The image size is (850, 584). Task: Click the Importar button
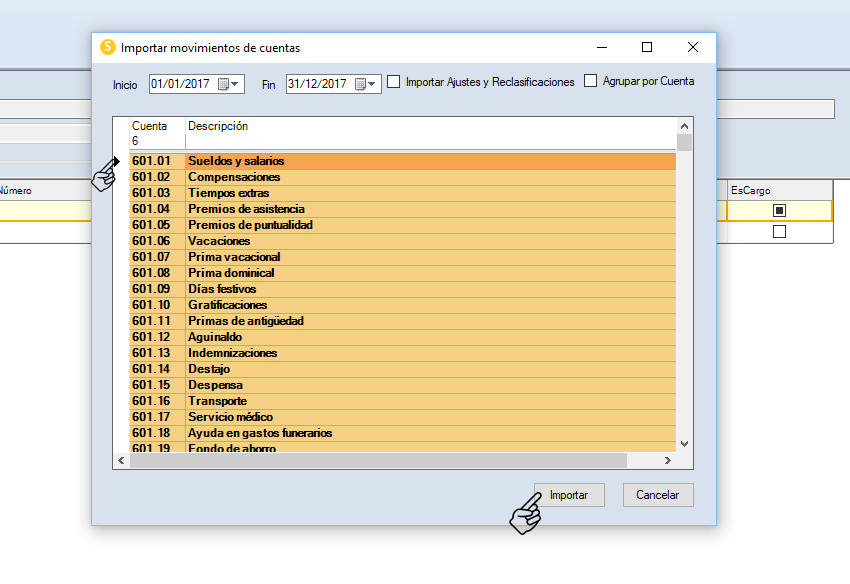point(569,495)
